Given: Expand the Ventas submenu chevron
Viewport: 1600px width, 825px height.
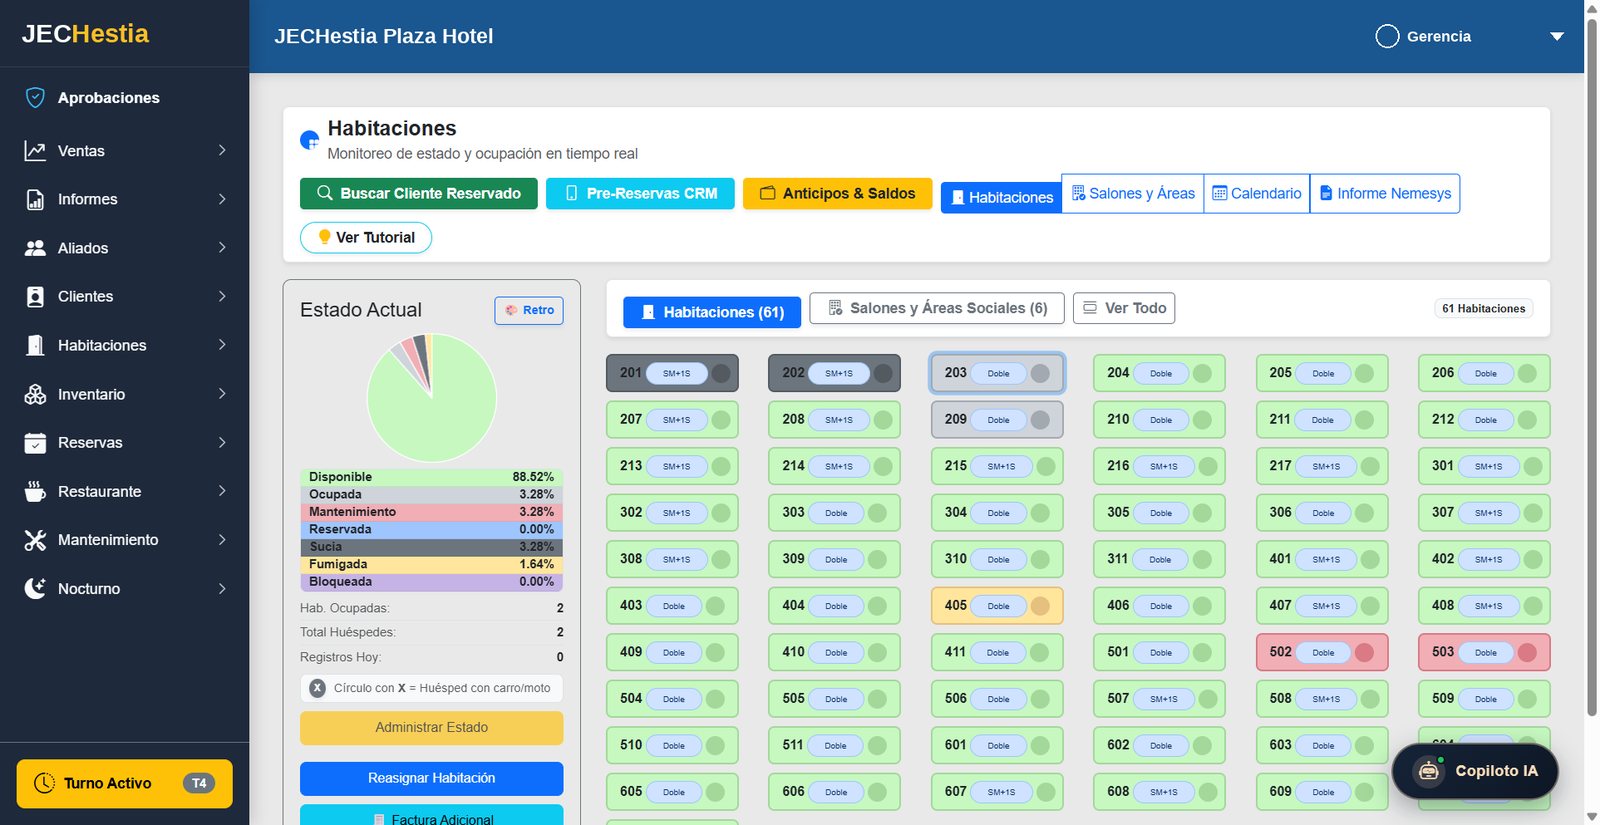Looking at the screenshot, I should click(x=222, y=150).
